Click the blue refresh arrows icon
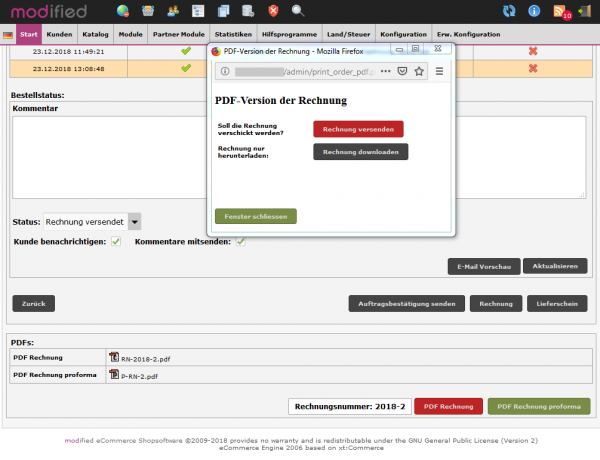This screenshot has height=460, width=600. point(509,11)
